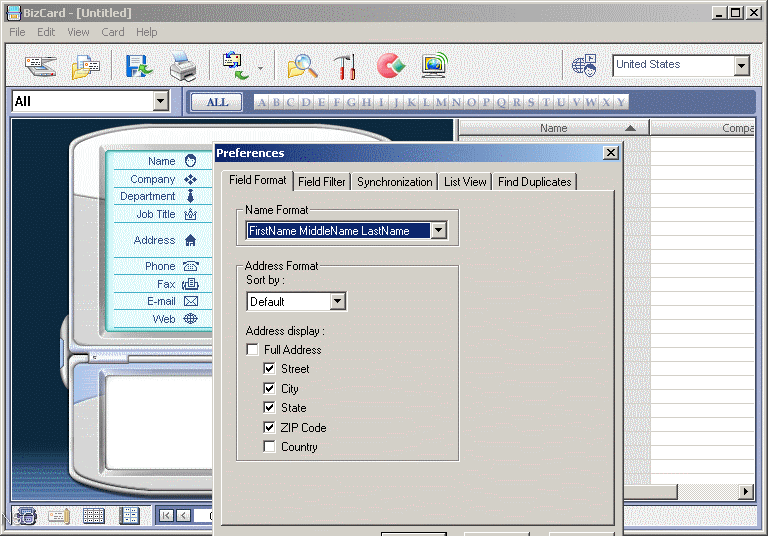The width and height of the screenshot is (768, 536).
Task: Filter cards by letter M
Action: [x=441, y=102]
